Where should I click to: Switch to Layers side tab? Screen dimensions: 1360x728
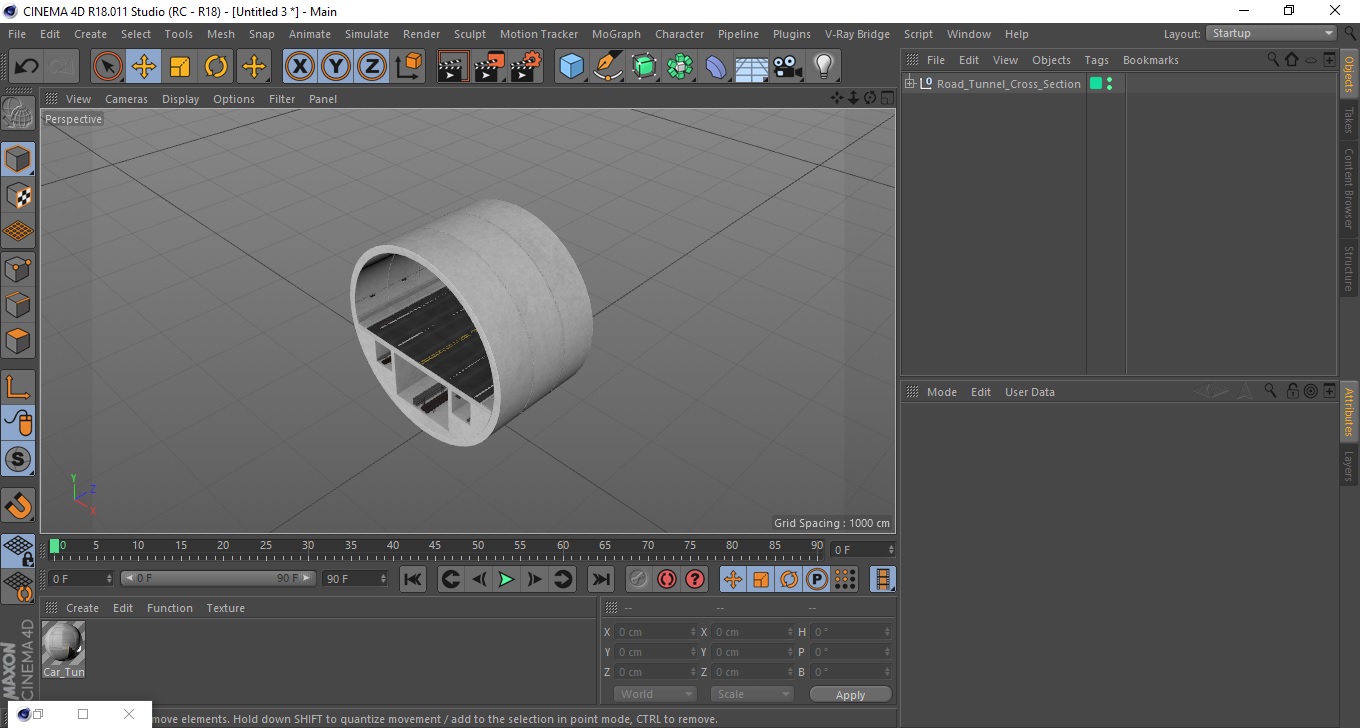pyautogui.click(x=1349, y=466)
